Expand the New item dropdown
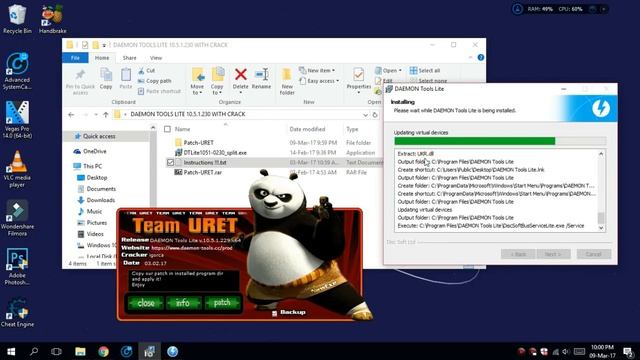The width and height of the screenshot is (640, 360). tap(317, 71)
